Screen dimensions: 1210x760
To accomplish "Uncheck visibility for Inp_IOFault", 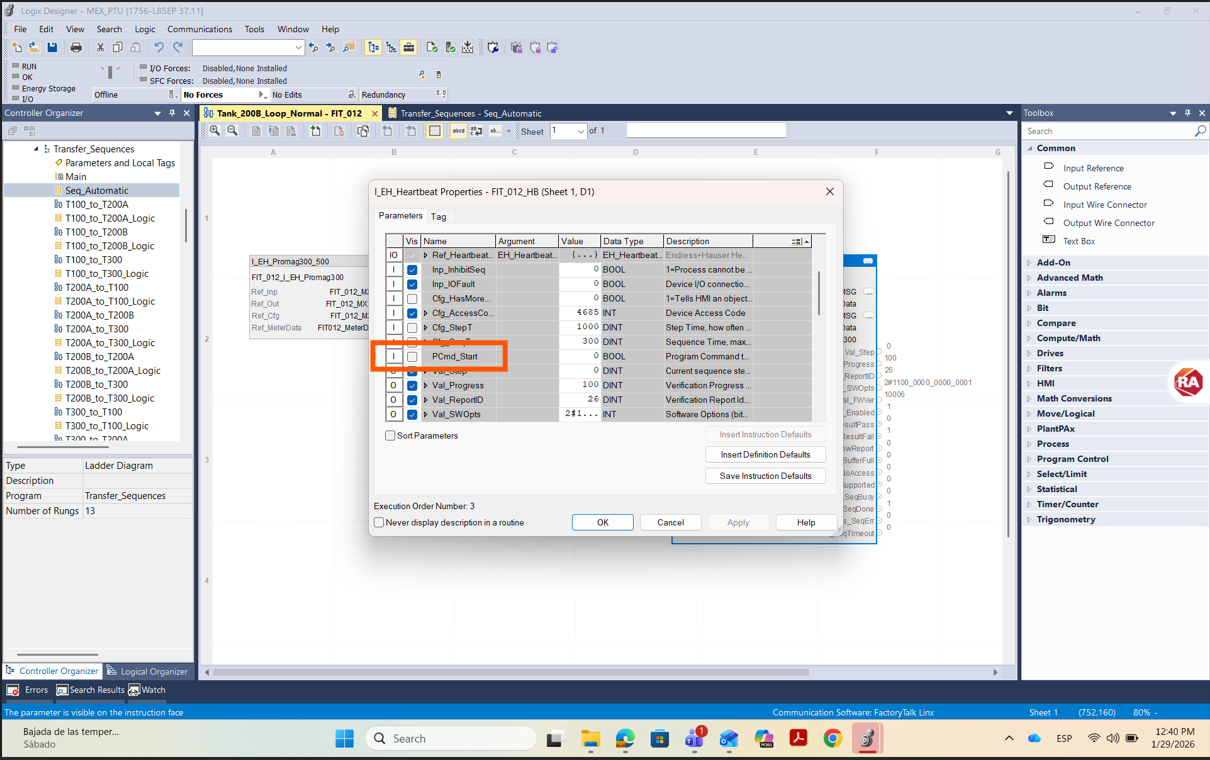I will (412, 284).
